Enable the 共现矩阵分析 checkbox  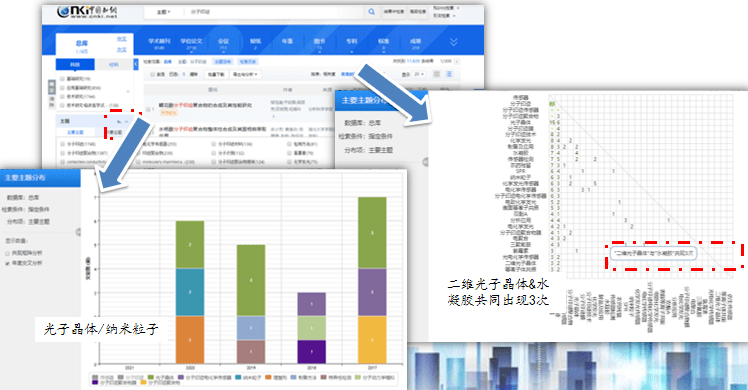coord(7,253)
